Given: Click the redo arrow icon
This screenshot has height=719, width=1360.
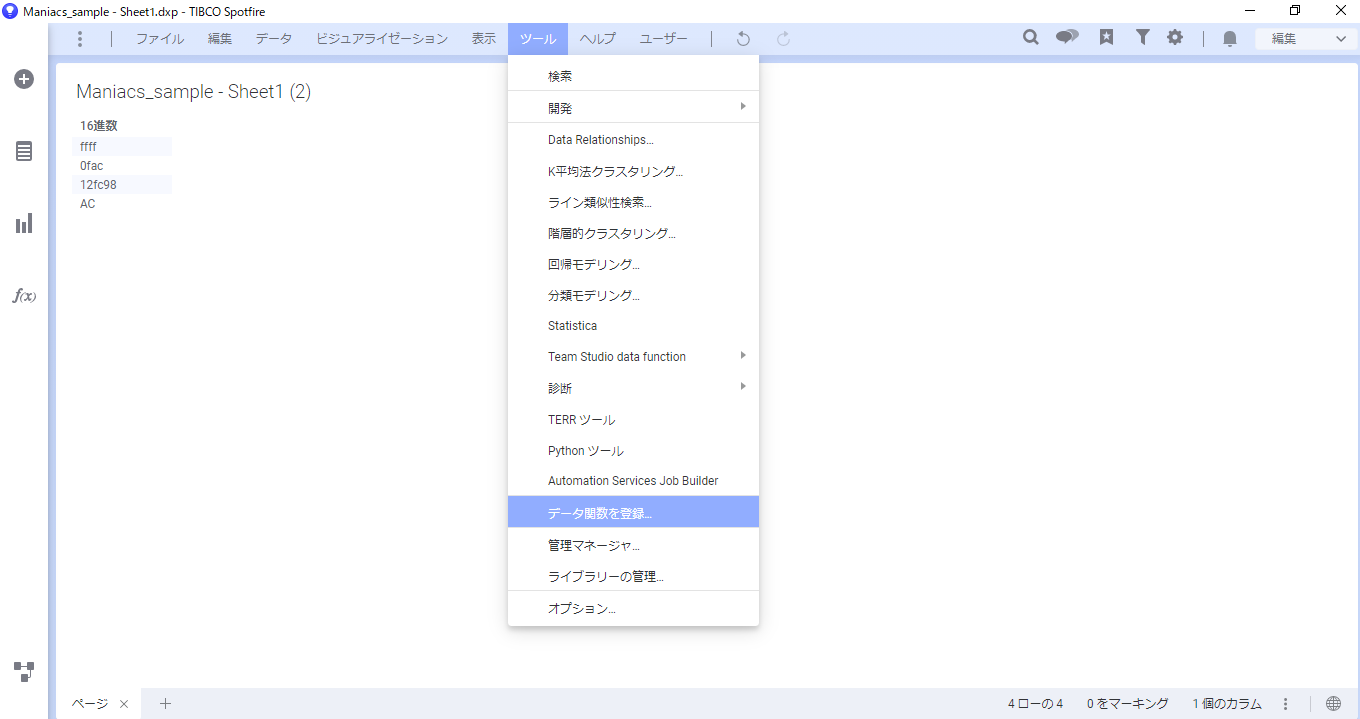Looking at the screenshot, I should click(784, 39).
